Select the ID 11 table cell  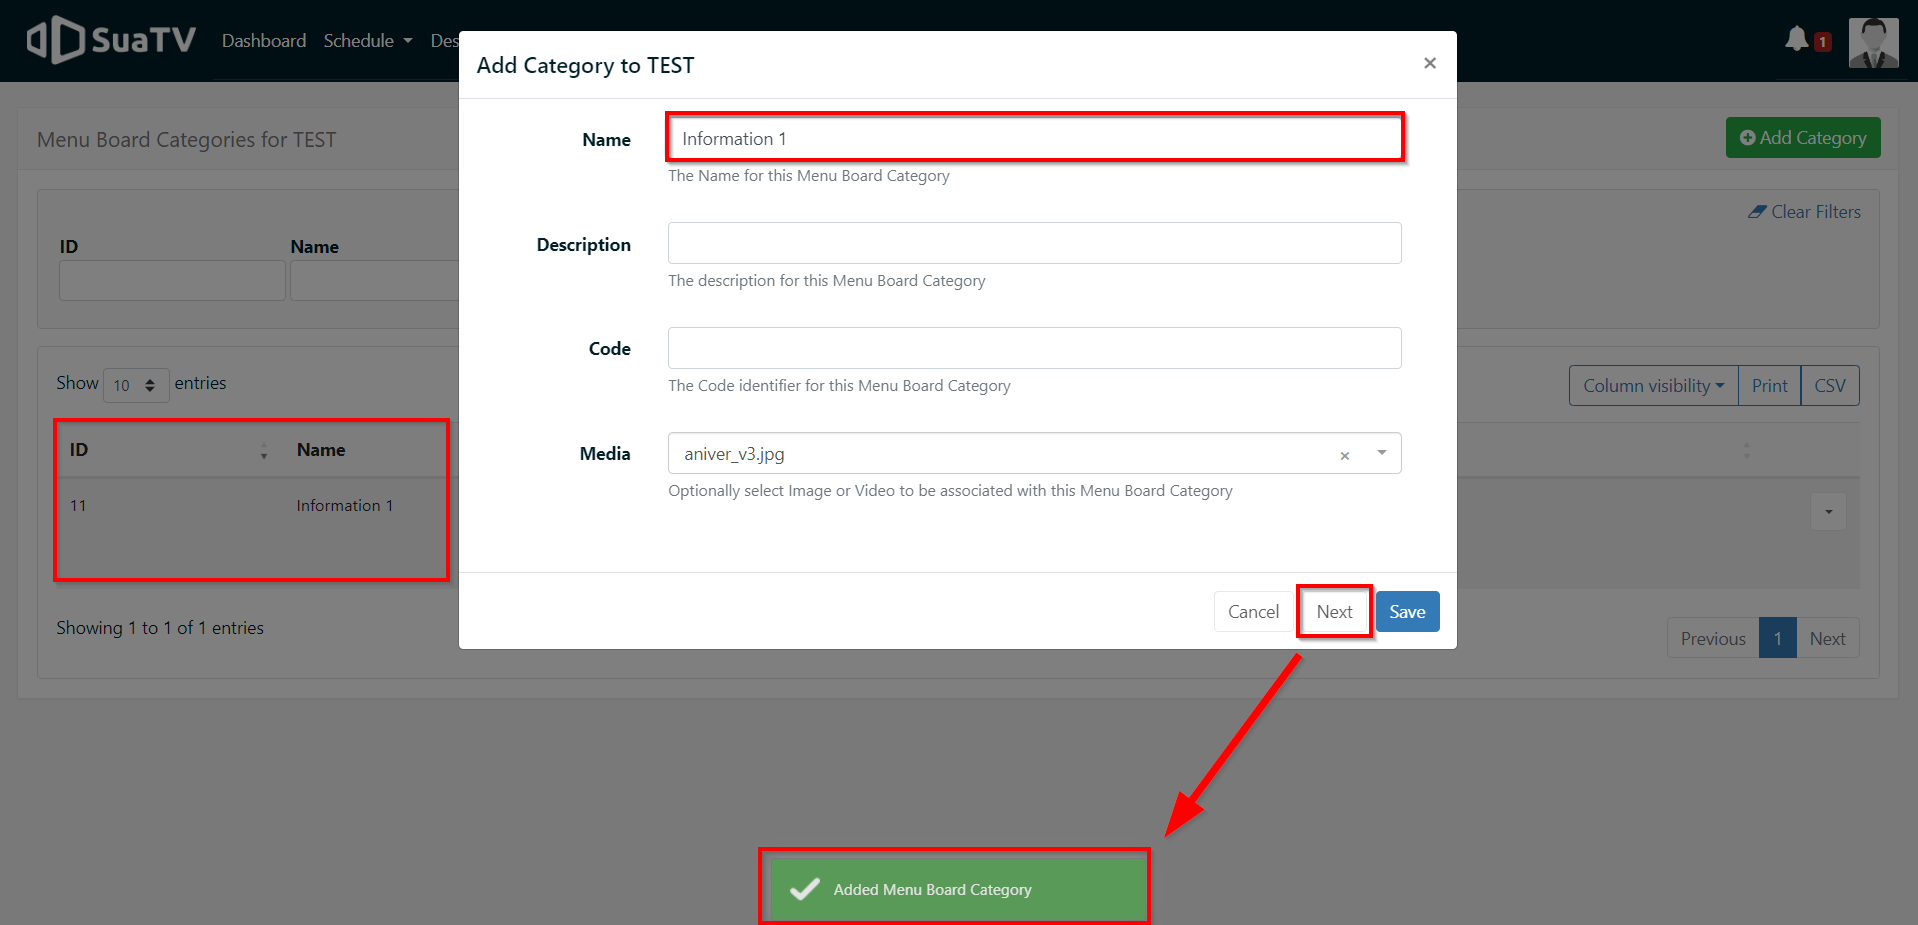pos(78,506)
